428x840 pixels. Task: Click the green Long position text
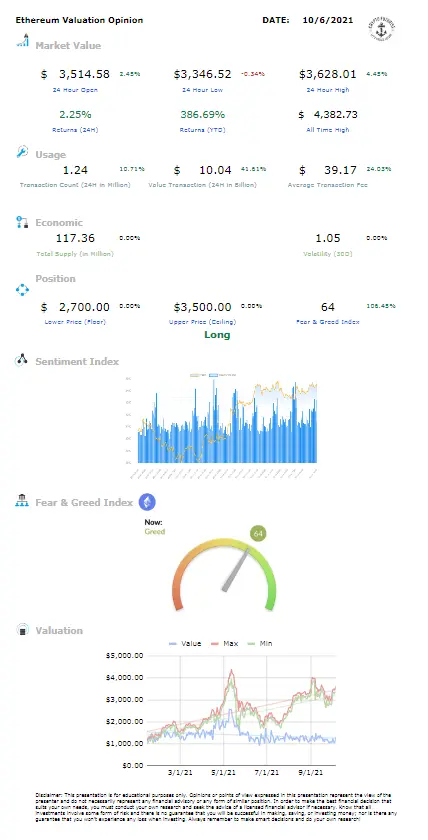tap(217, 335)
